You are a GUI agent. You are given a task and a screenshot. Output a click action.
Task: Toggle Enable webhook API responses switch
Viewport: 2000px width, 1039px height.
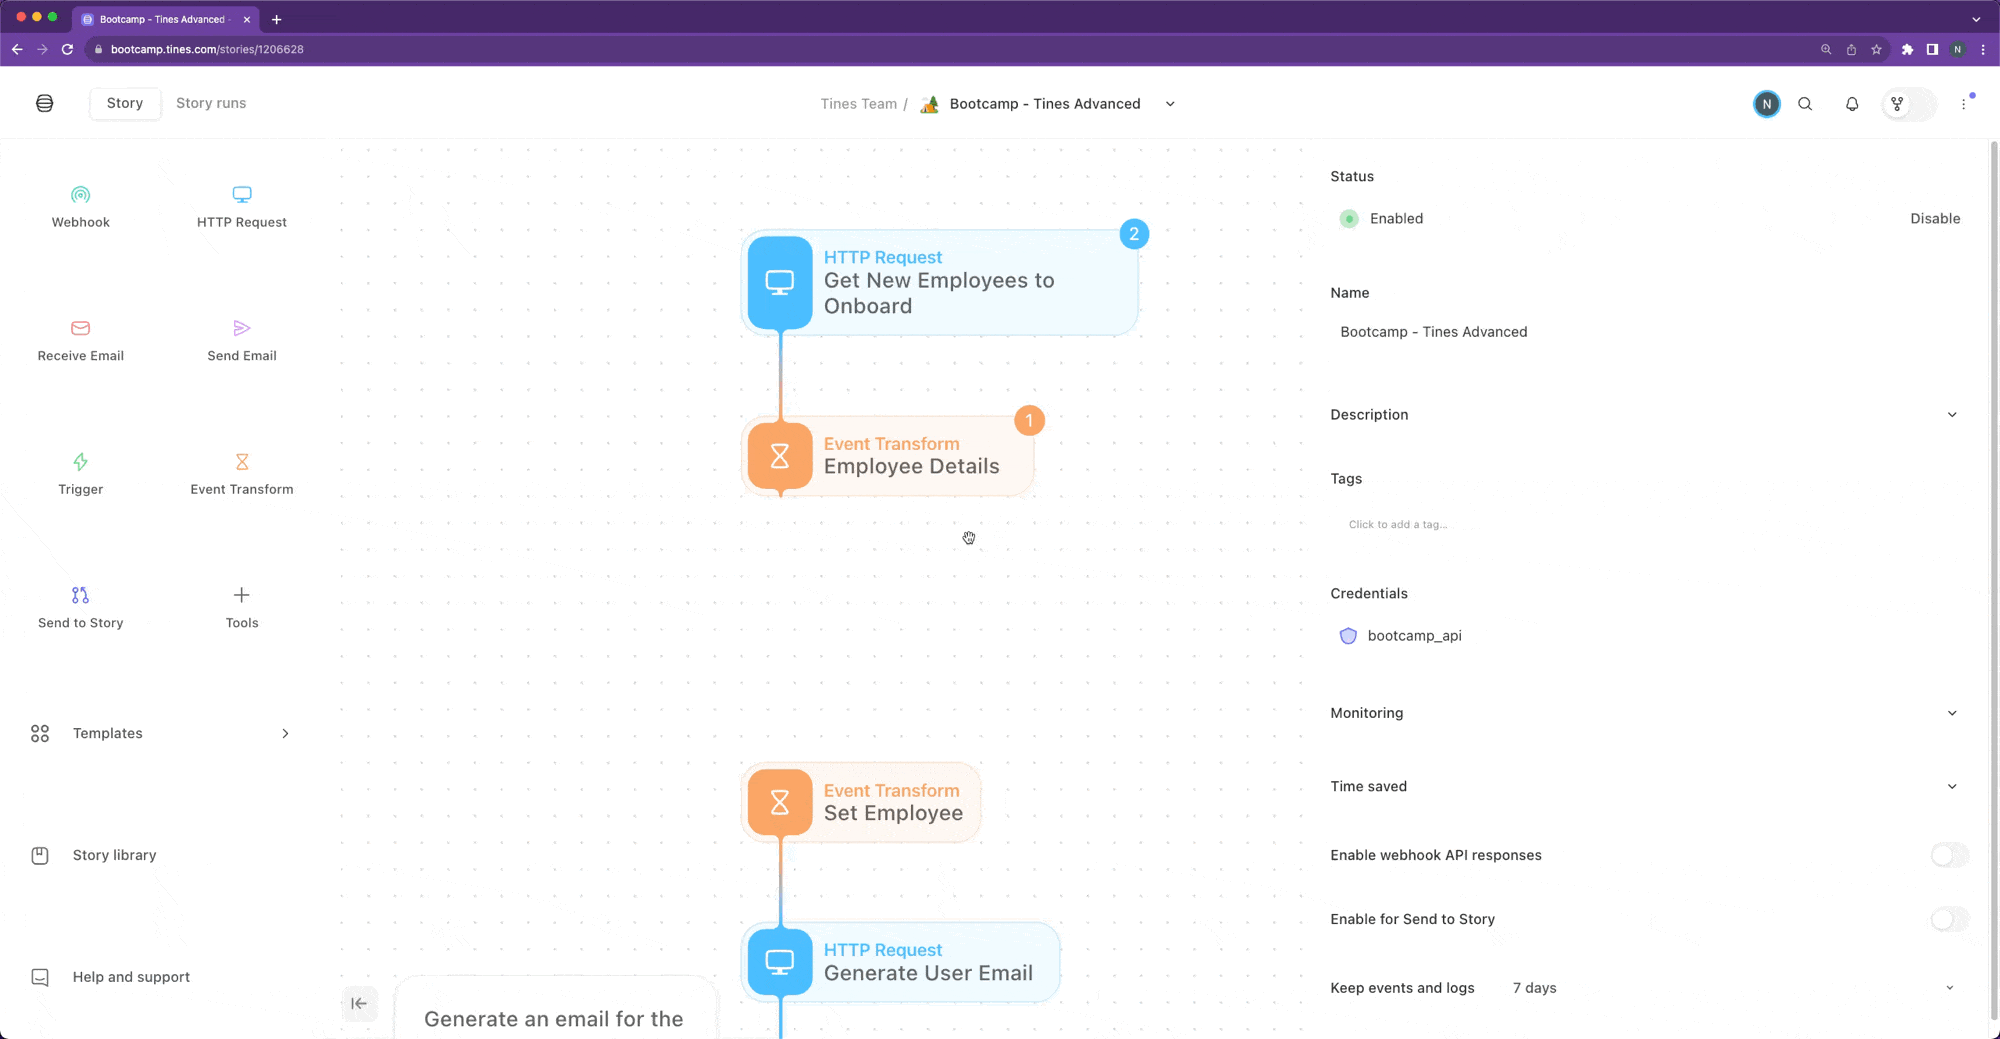tap(1949, 855)
